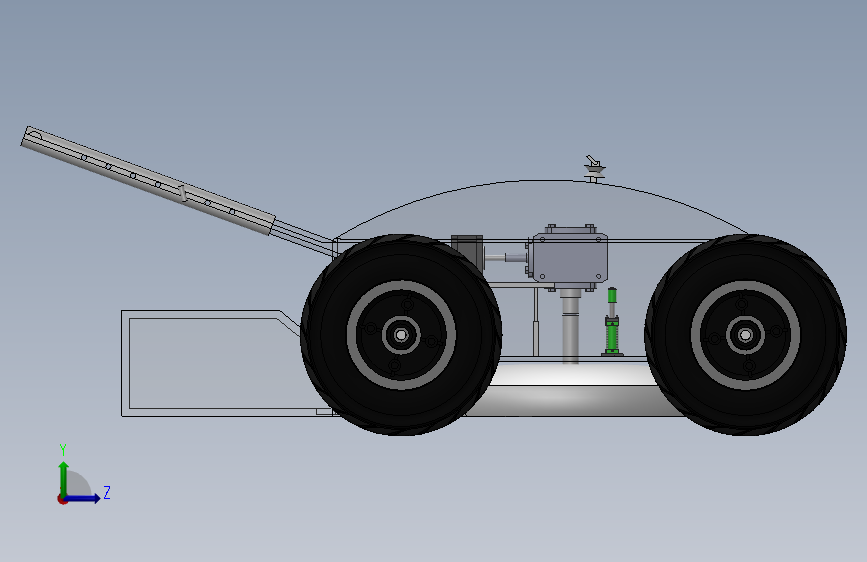Select the gray gearbox housing between the wheels
Image resolution: width=867 pixels, height=562 pixels.
(x=570, y=258)
